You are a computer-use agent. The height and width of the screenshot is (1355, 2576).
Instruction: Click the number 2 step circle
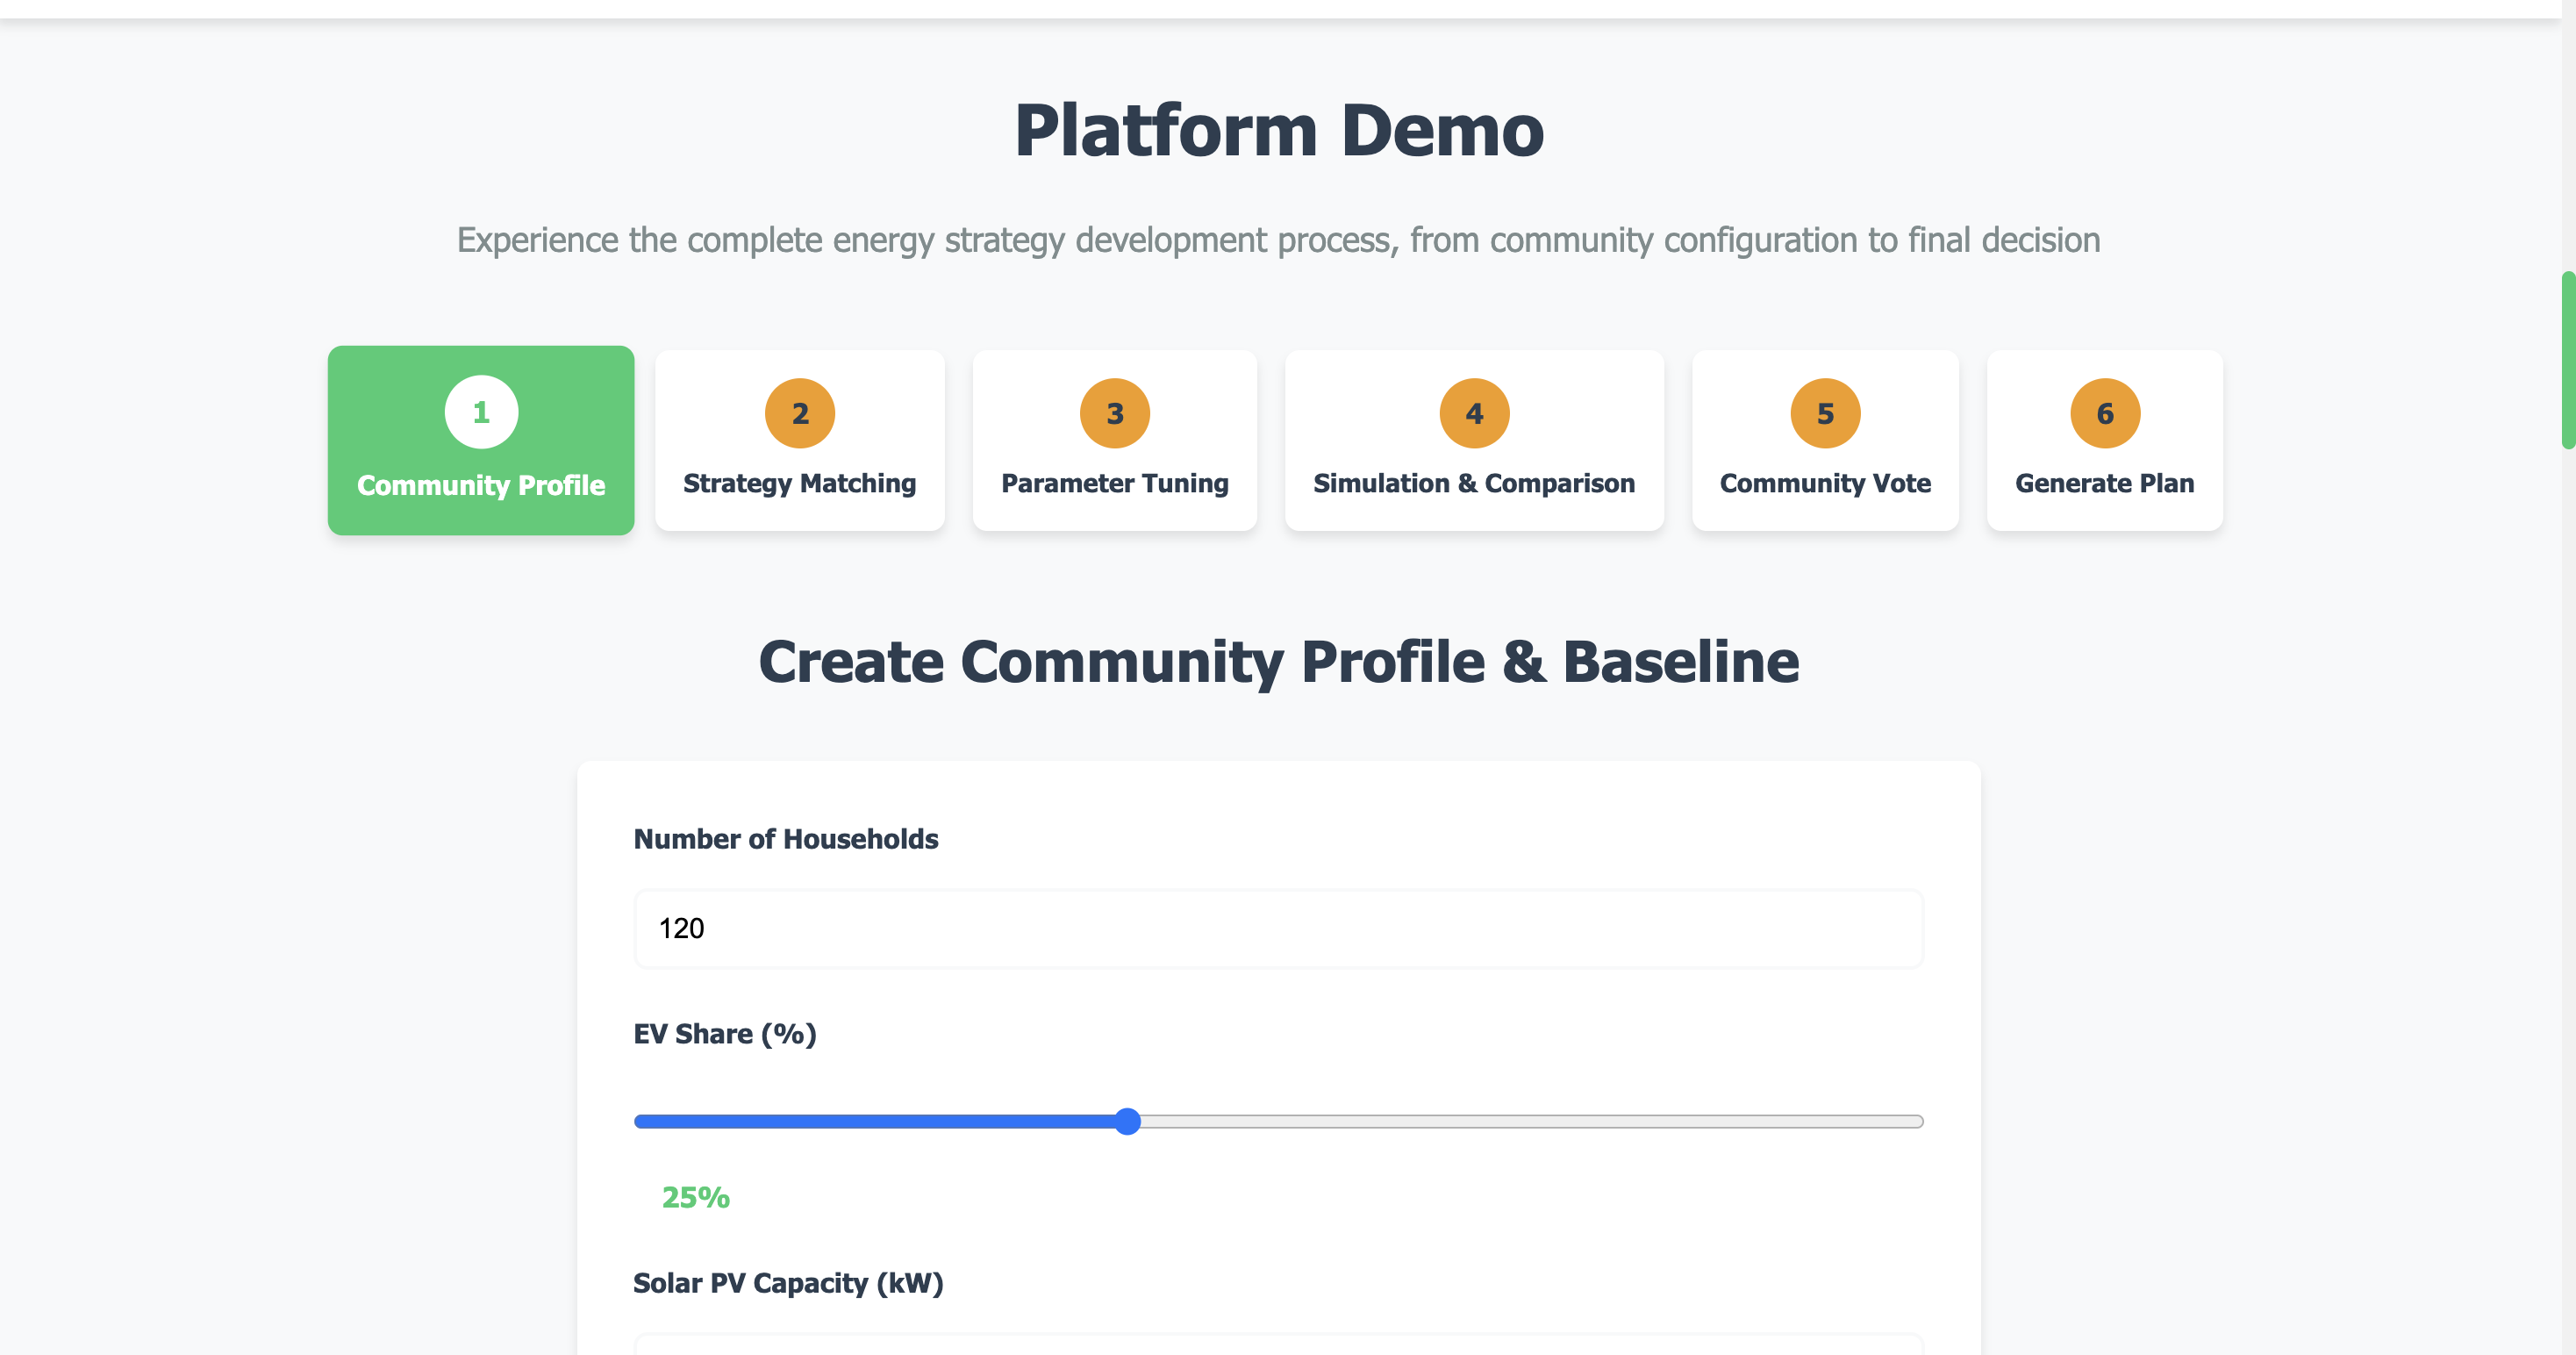tap(799, 413)
